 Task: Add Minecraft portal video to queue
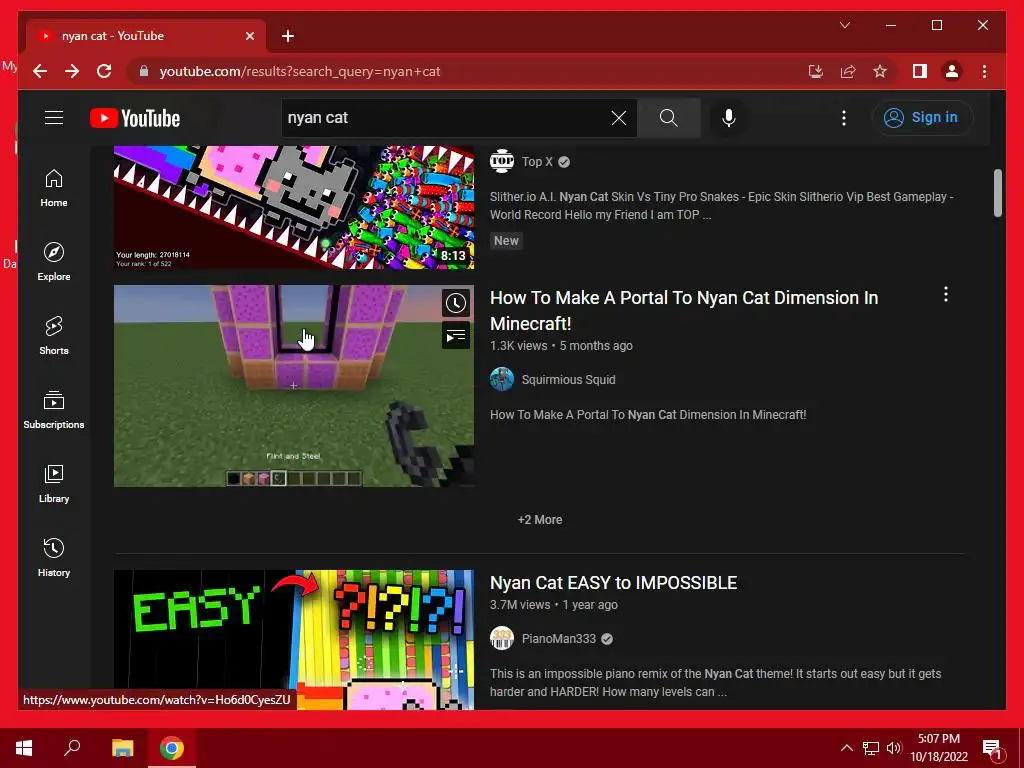456,336
